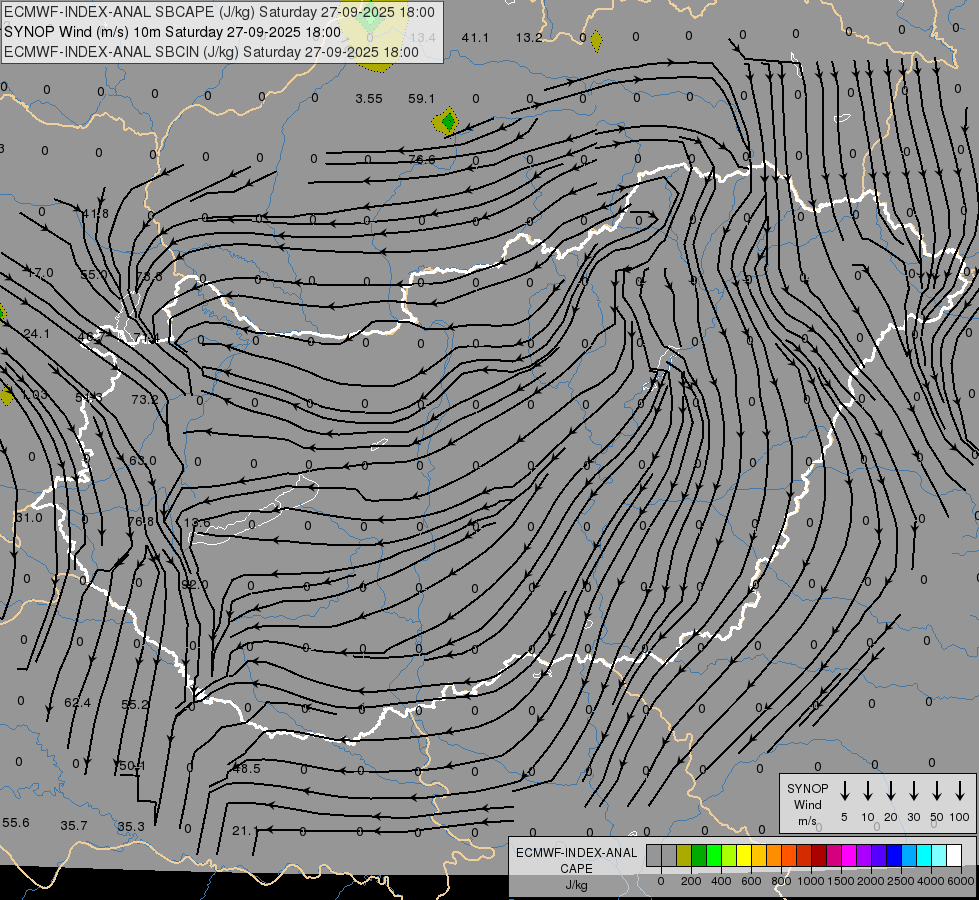
Task: Click the 76.8 value on the map
Action: 140,522
